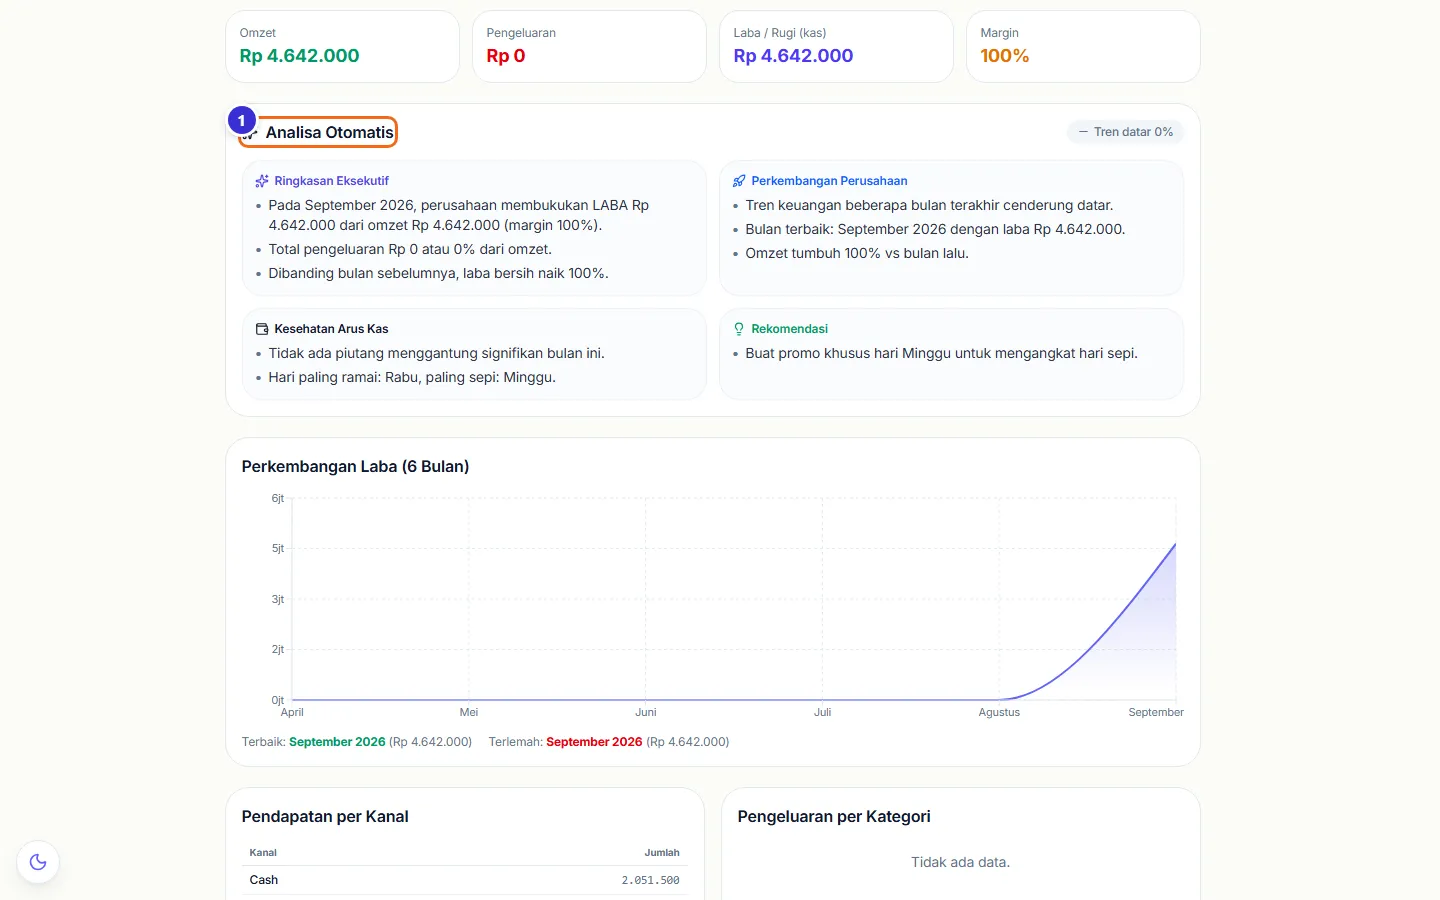The width and height of the screenshot is (1440, 900).
Task: Click the rocket icon beside Perkembangan Perusahaan
Action: click(739, 181)
